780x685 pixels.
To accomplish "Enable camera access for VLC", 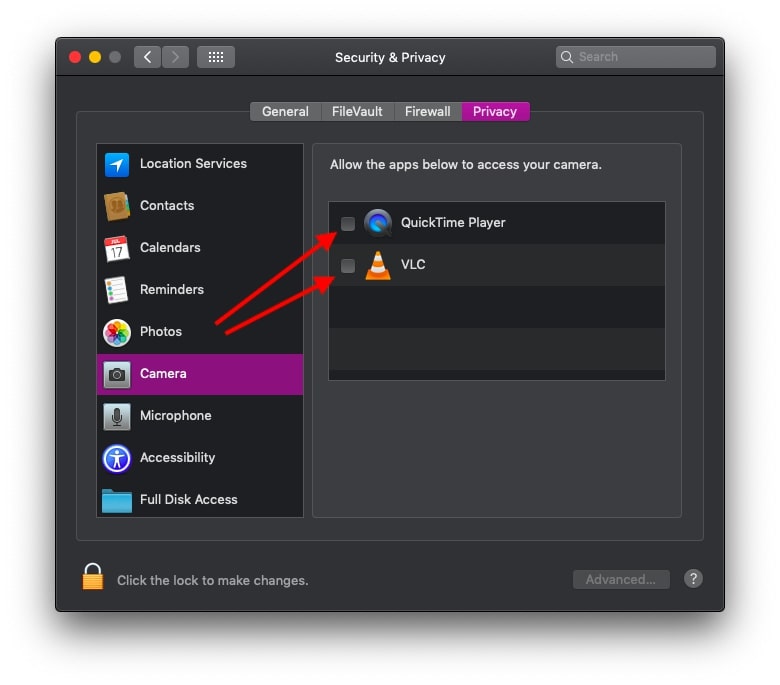I will coord(348,266).
